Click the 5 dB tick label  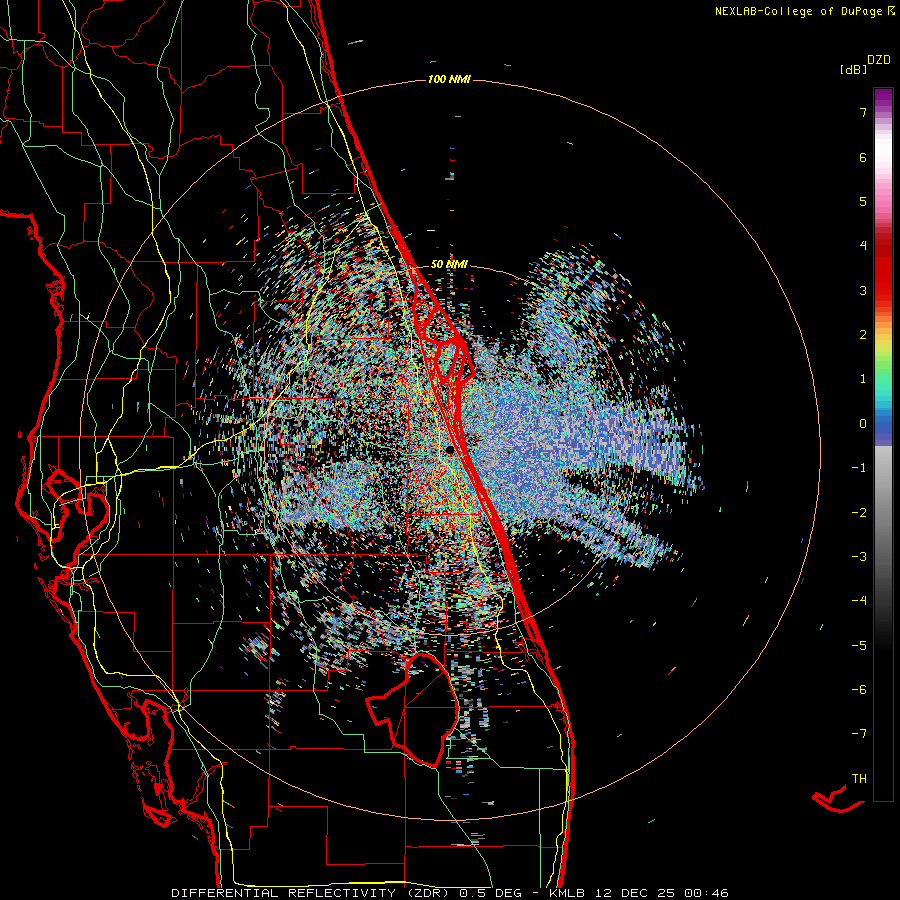click(863, 201)
